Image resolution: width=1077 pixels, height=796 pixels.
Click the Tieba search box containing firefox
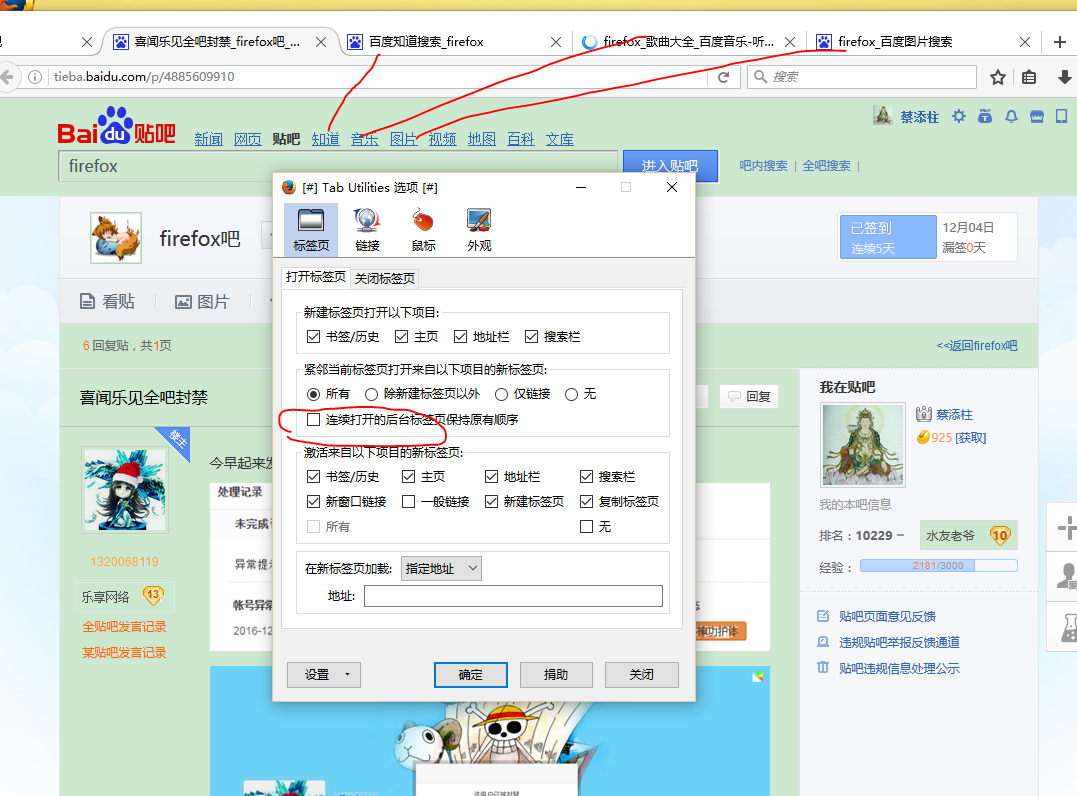click(338, 166)
